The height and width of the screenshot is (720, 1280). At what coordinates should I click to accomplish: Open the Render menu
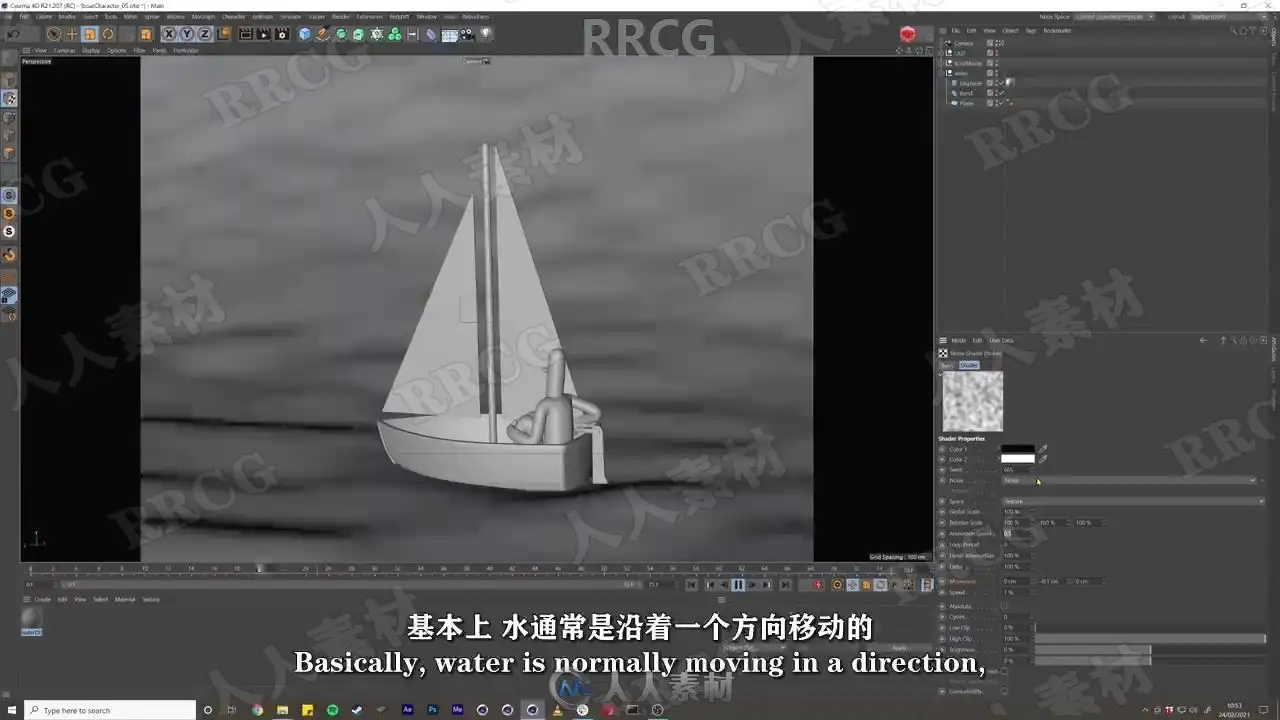(x=341, y=17)
